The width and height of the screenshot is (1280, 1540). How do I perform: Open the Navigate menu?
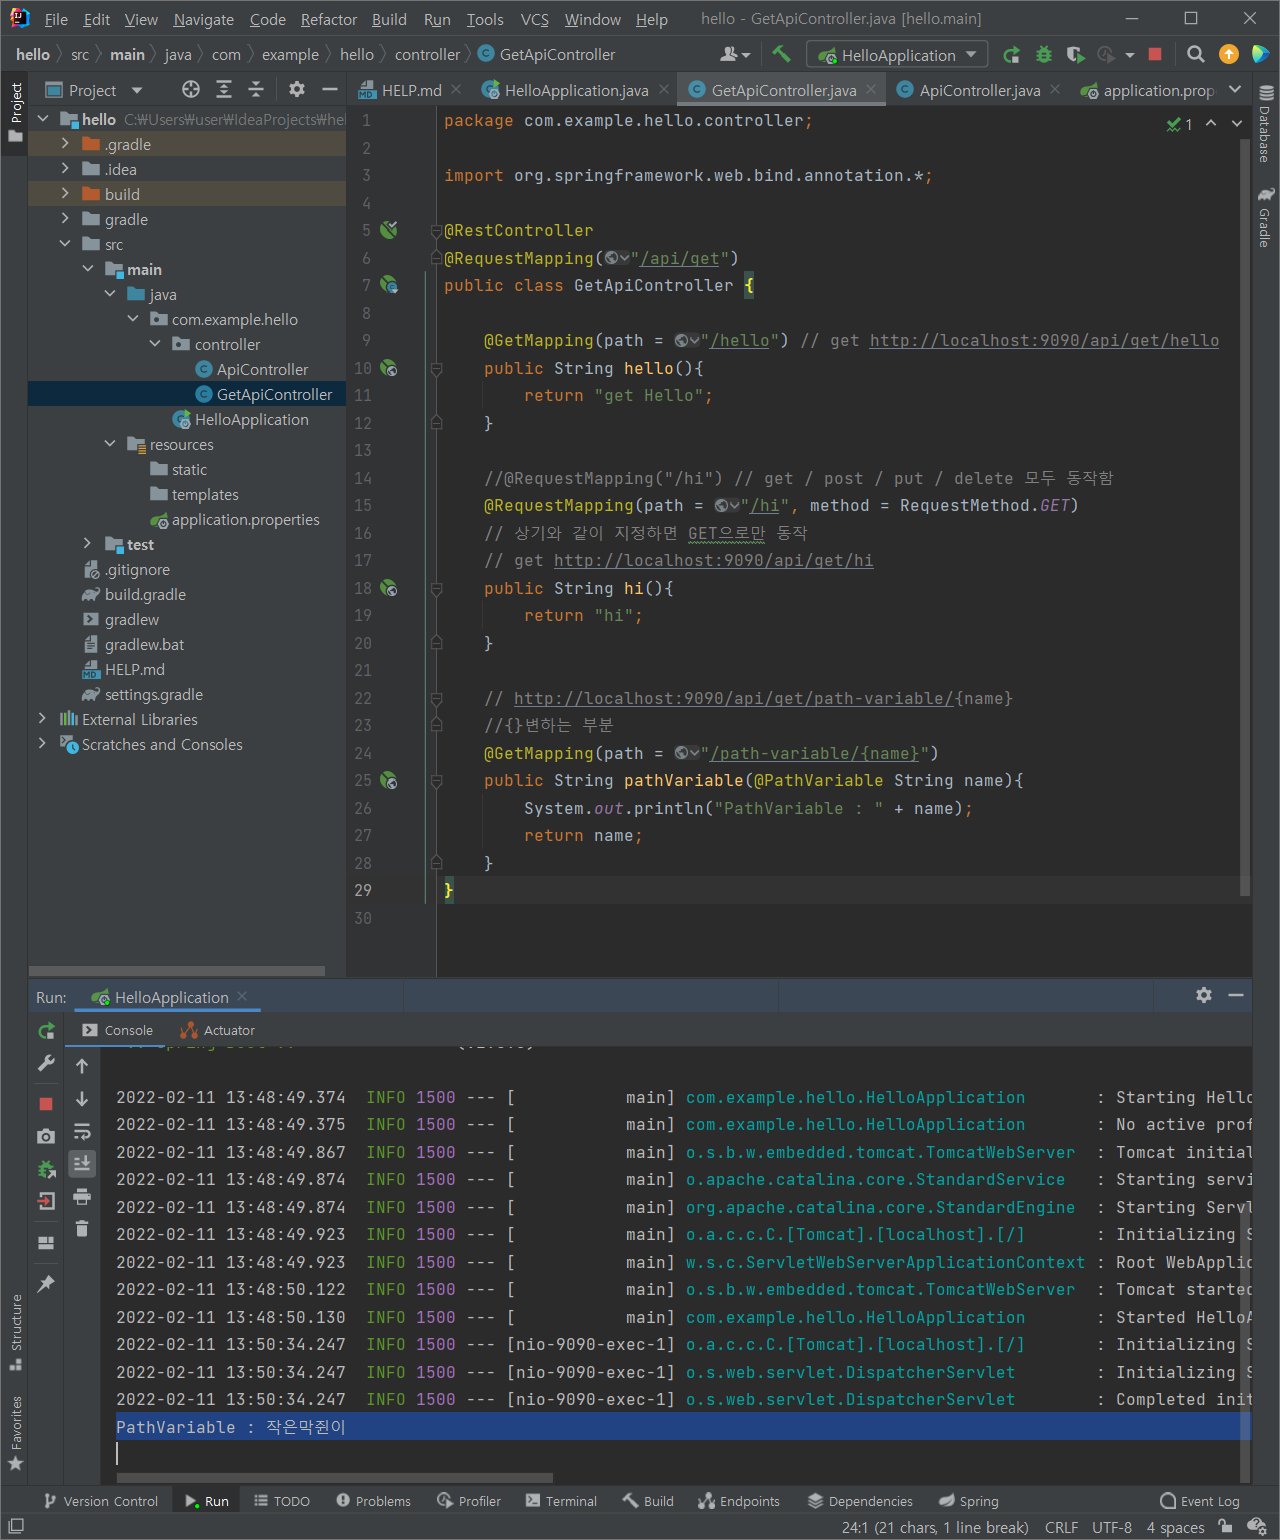tap(204, 19)
